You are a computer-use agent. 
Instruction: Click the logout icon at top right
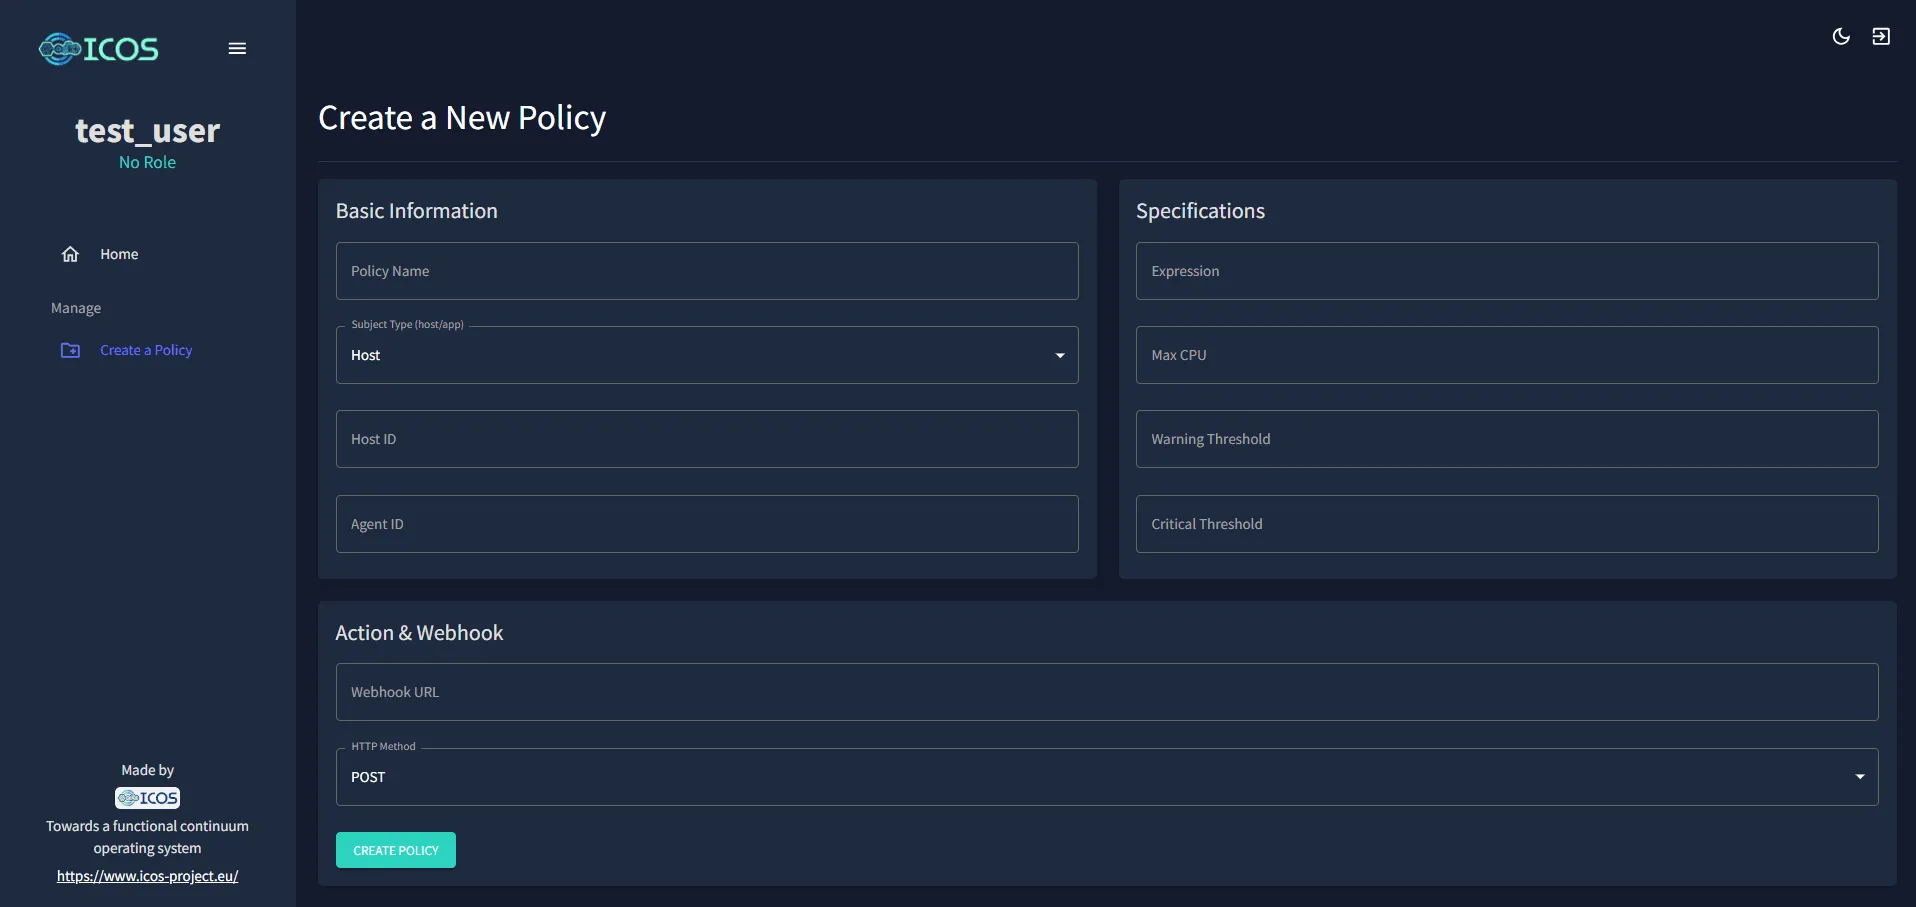tap(1881, 37)
